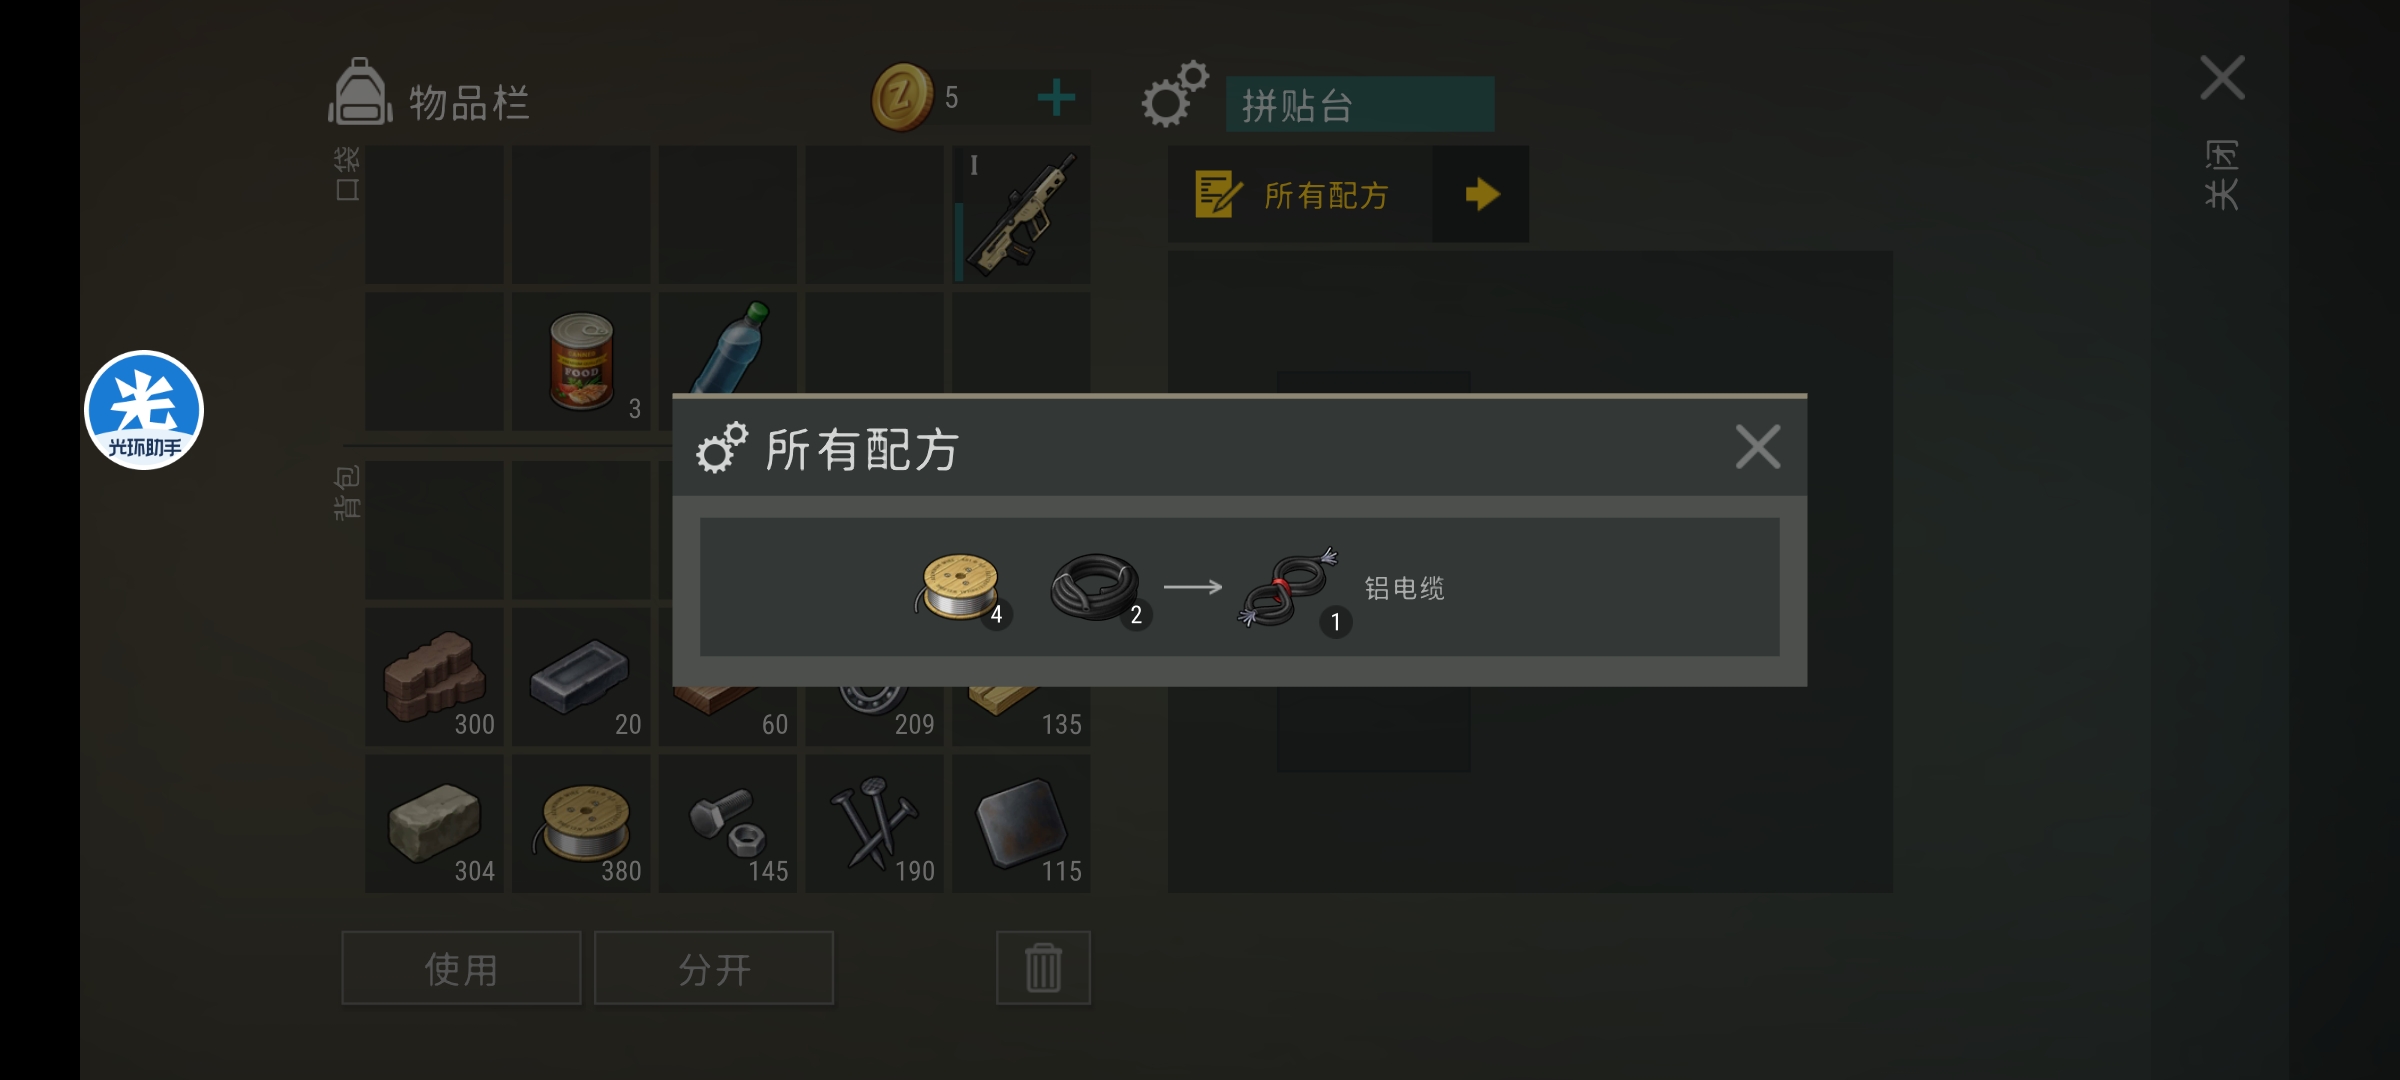The image size is (2400, 1080).
Task: Select the metal plate stack of 115
Action: click(1021, 823)
